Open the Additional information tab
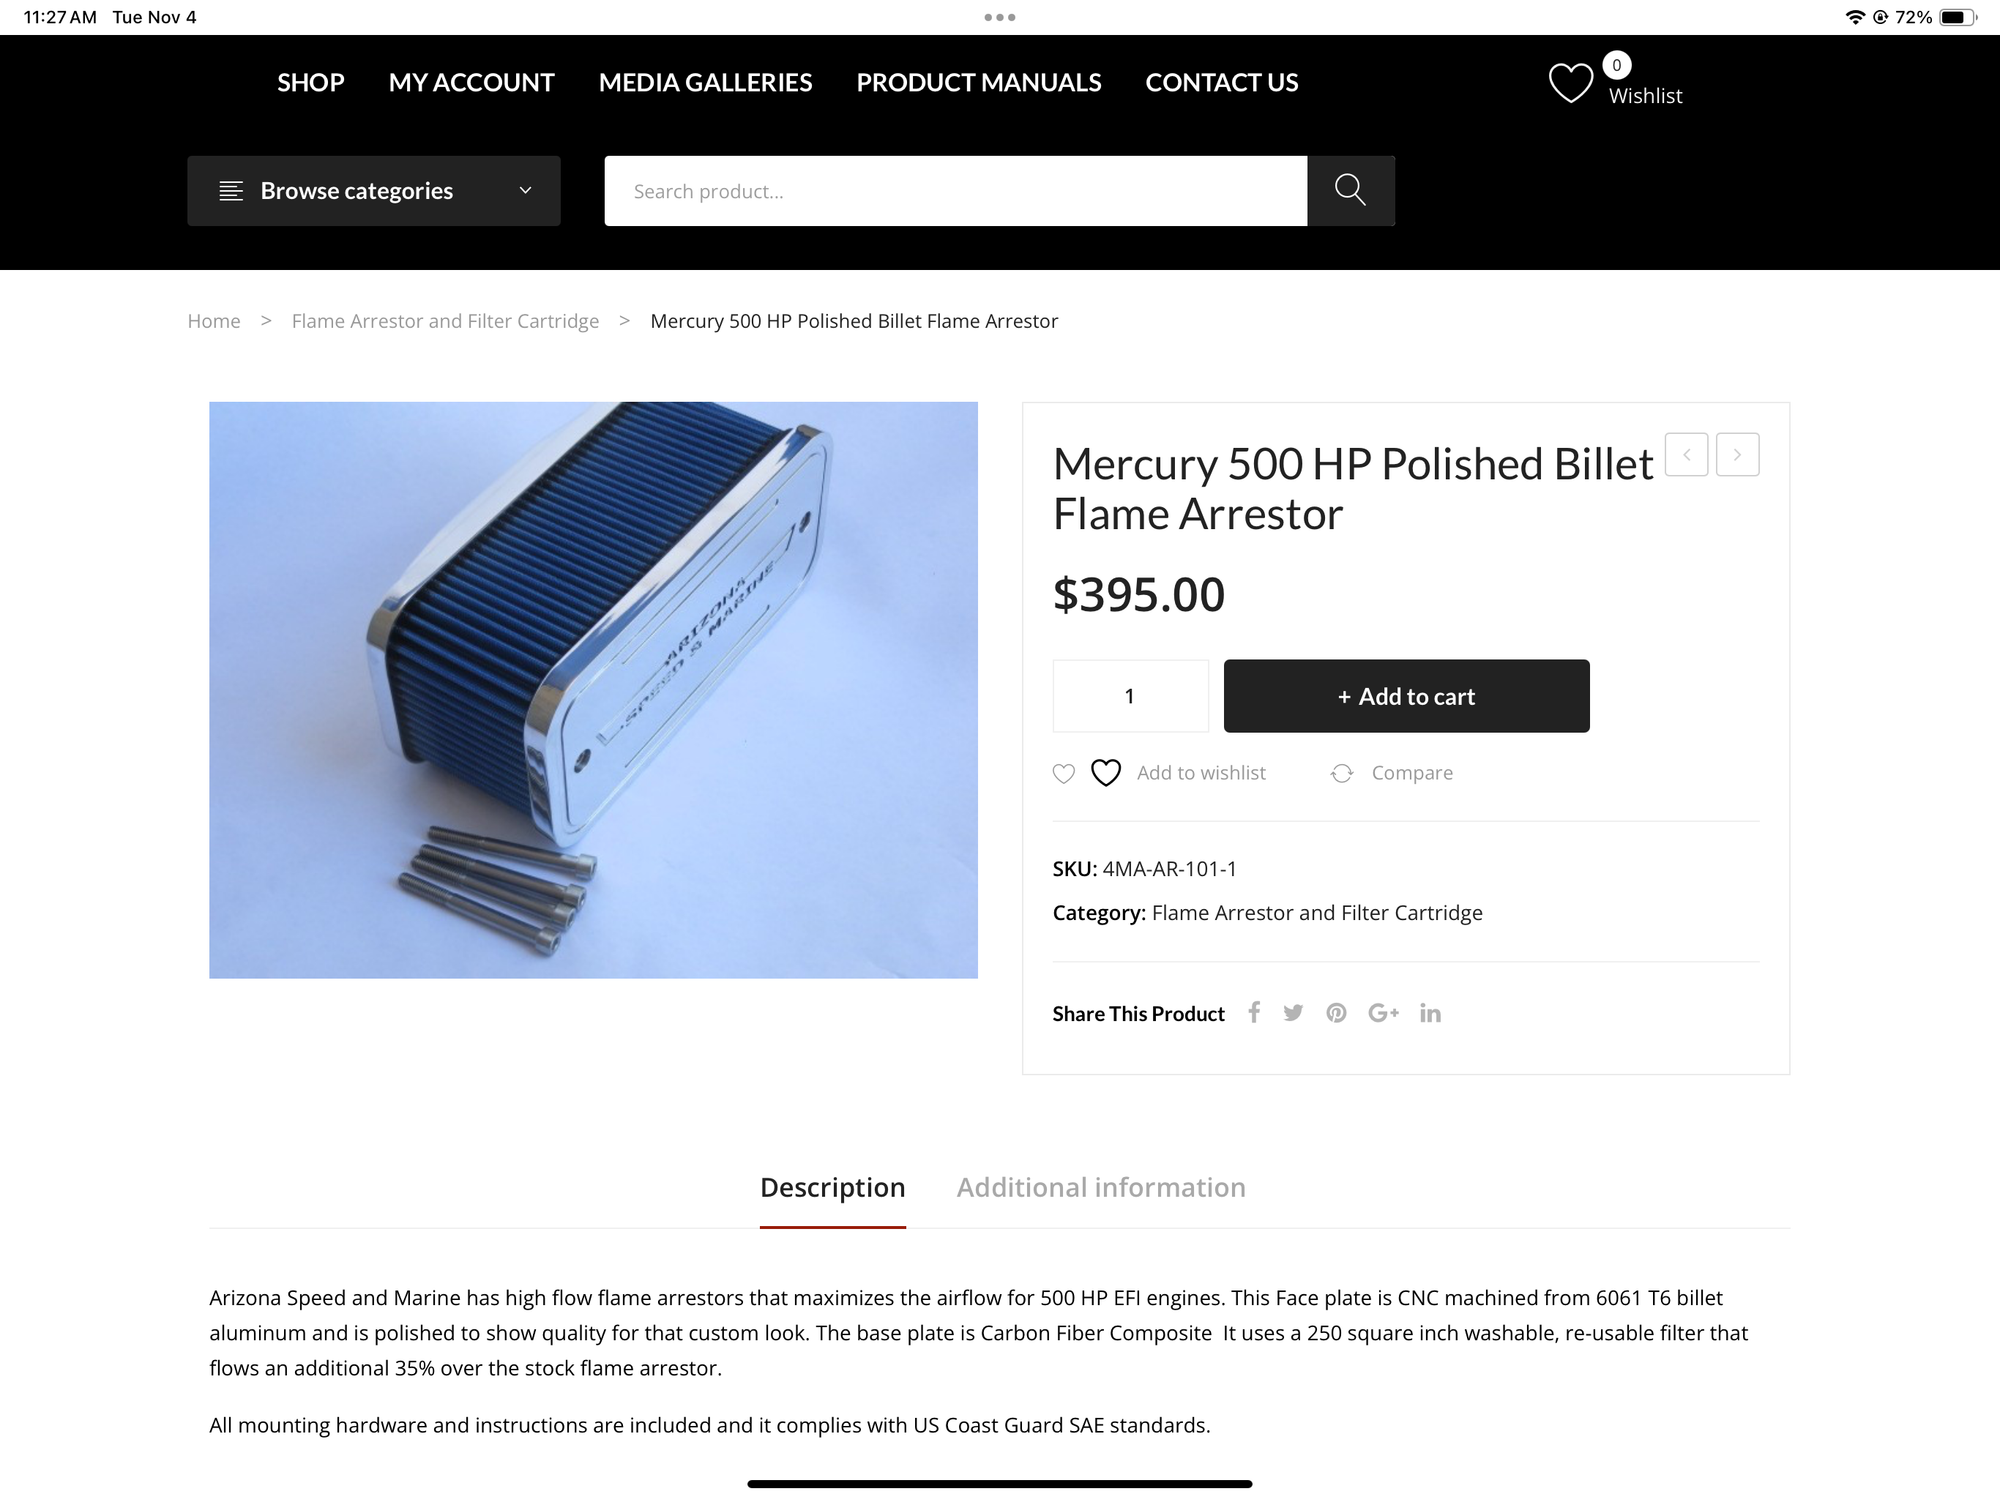 point(1101,1187)
